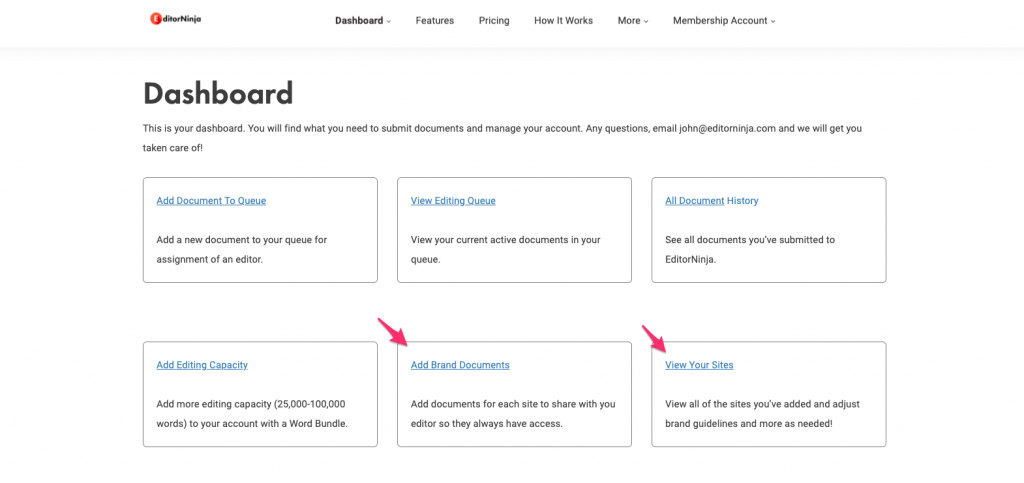The image size is (1024, 483).
Task: Open the Pricing page
Action: click(x=494, y=21)
